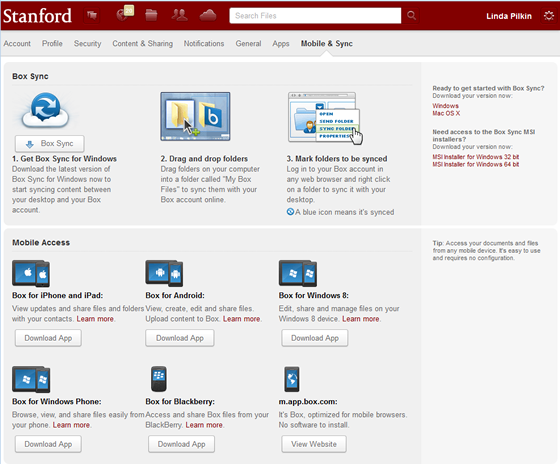Click View Website for m.app.box.com
560x464 pixels.
tap(314, 444)
